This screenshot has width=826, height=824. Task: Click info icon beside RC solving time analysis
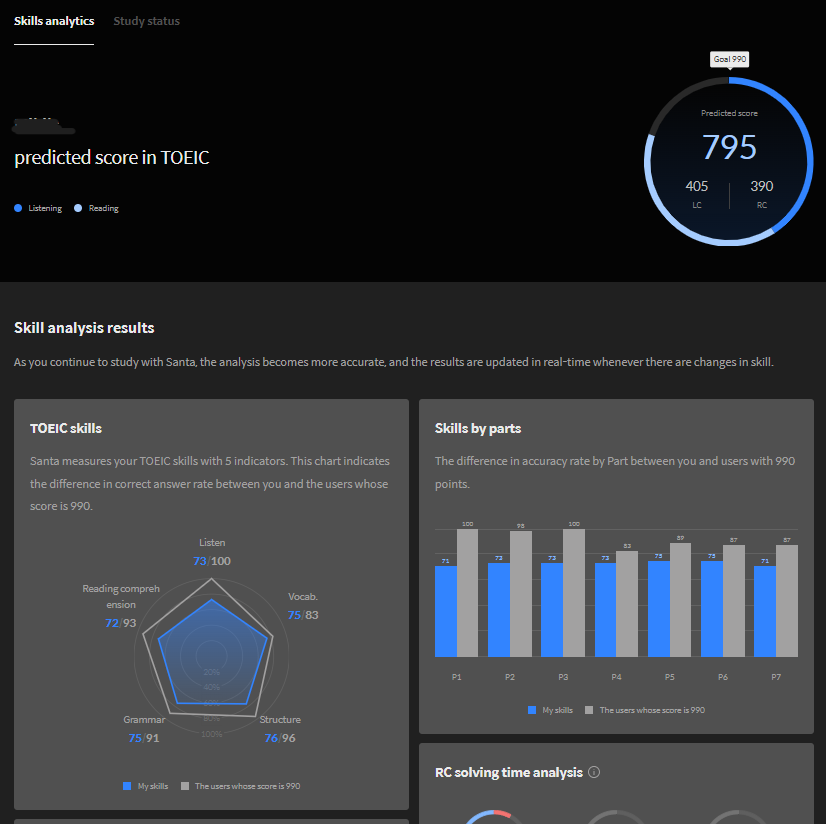pos(594,772)
